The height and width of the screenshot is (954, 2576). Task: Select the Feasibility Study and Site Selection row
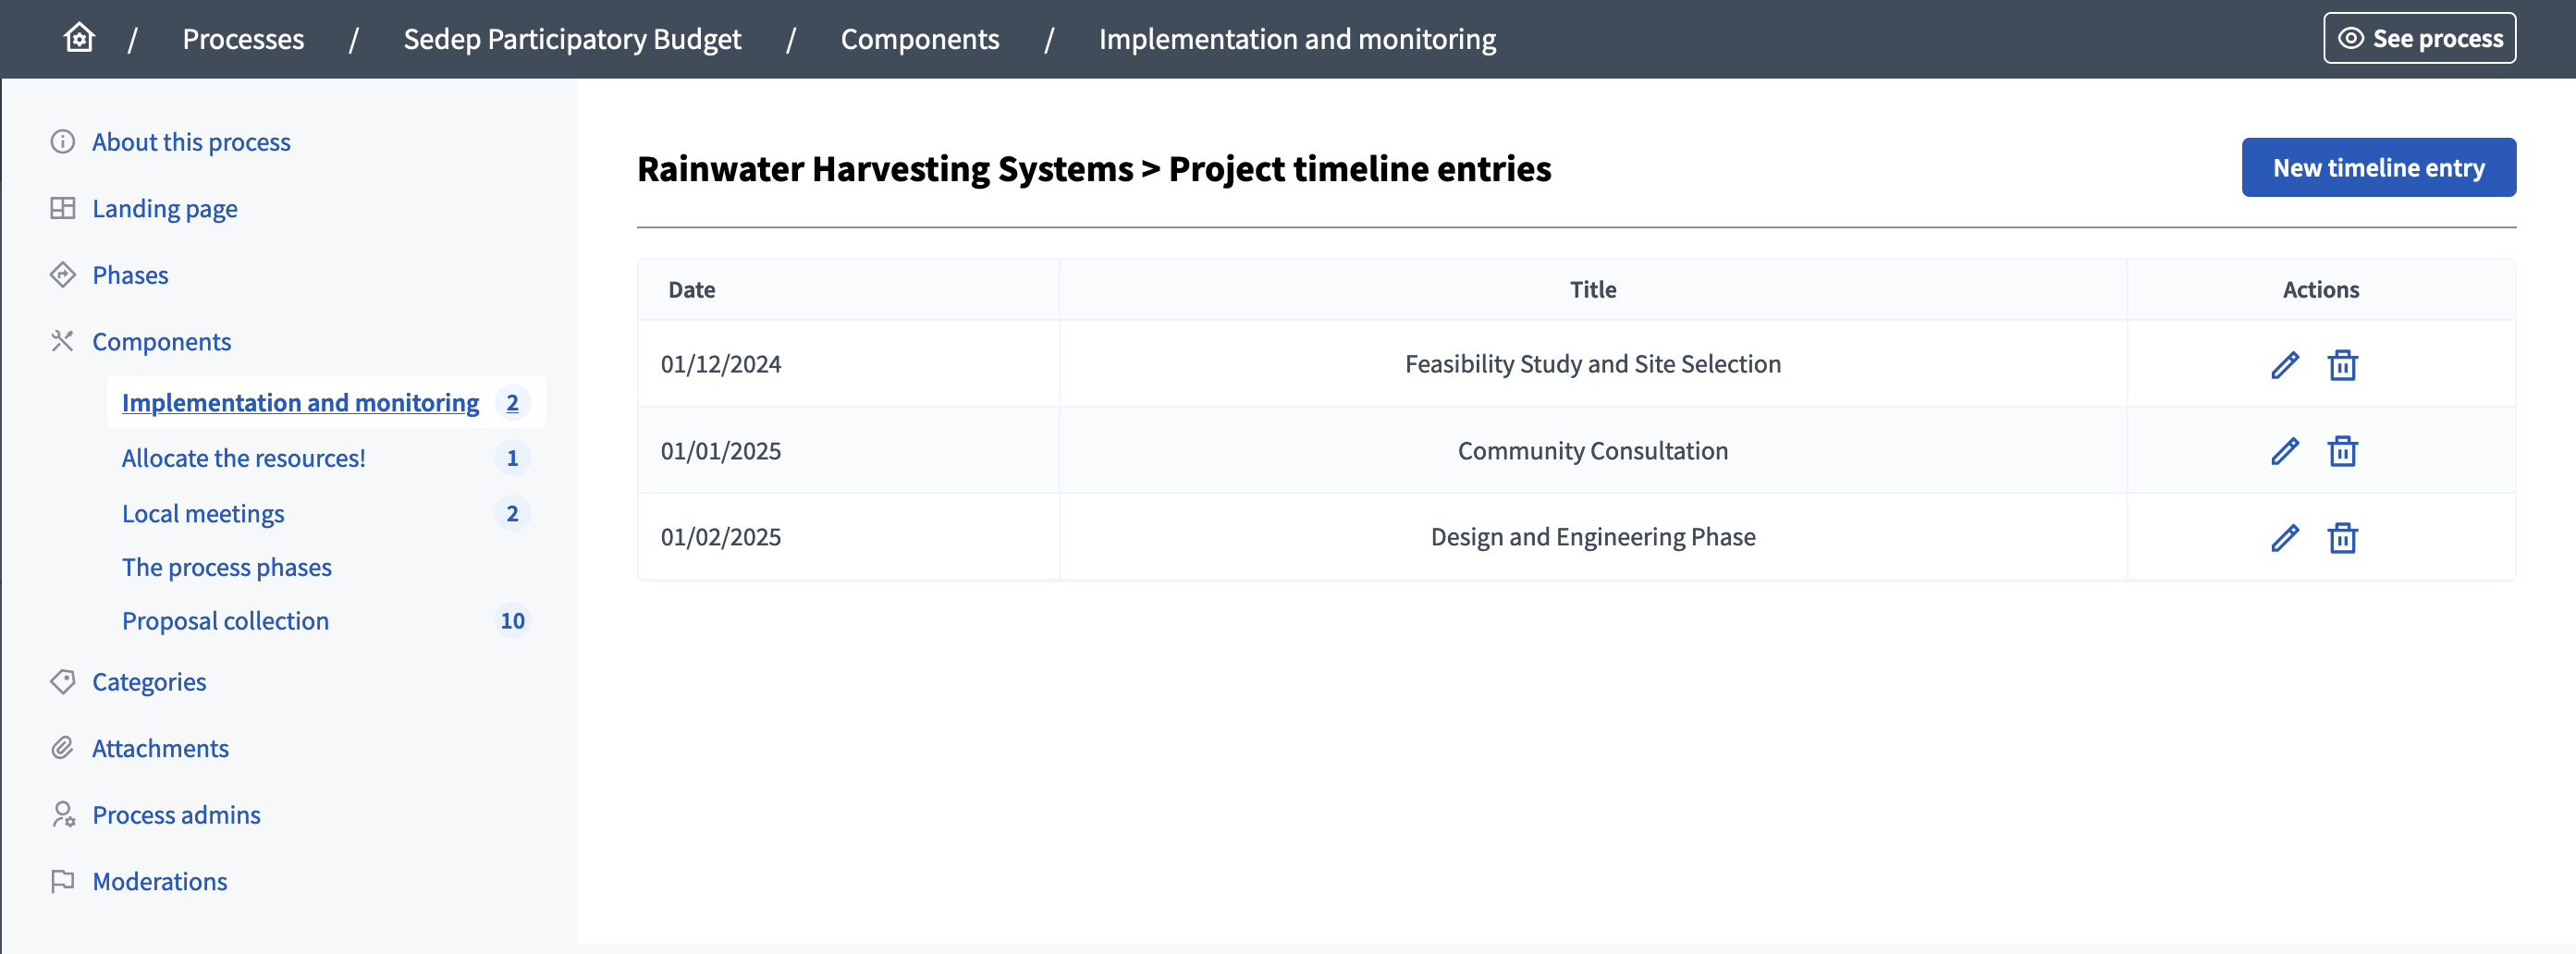point(1593,364)
